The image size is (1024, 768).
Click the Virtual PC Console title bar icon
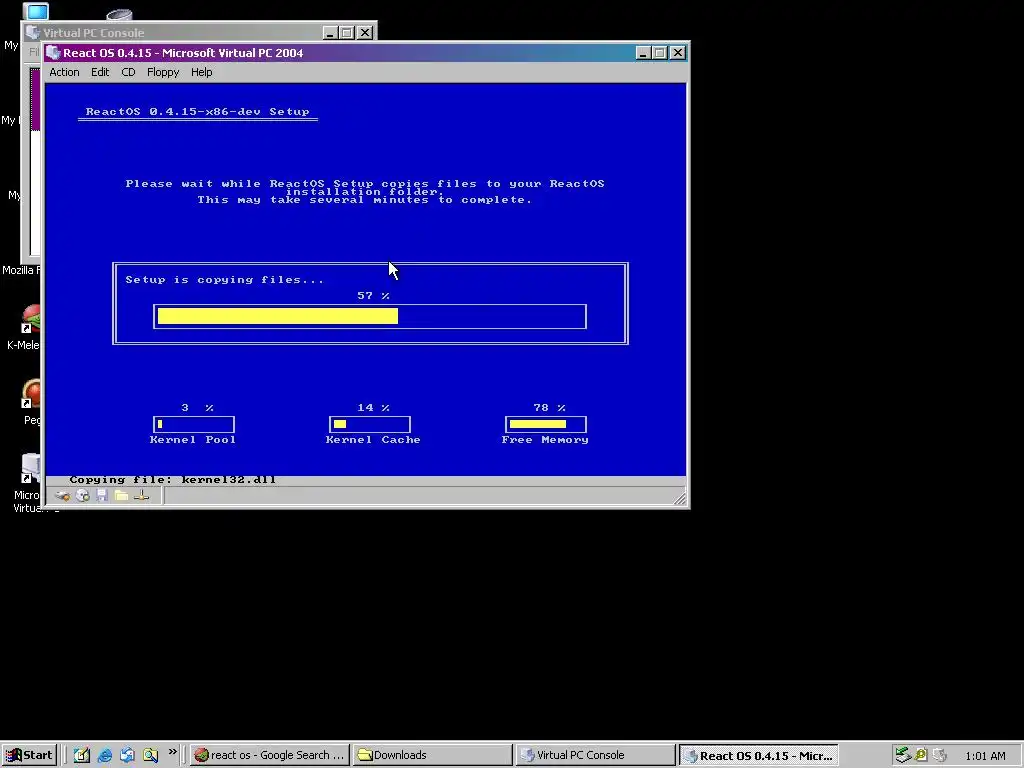[33, 33]
